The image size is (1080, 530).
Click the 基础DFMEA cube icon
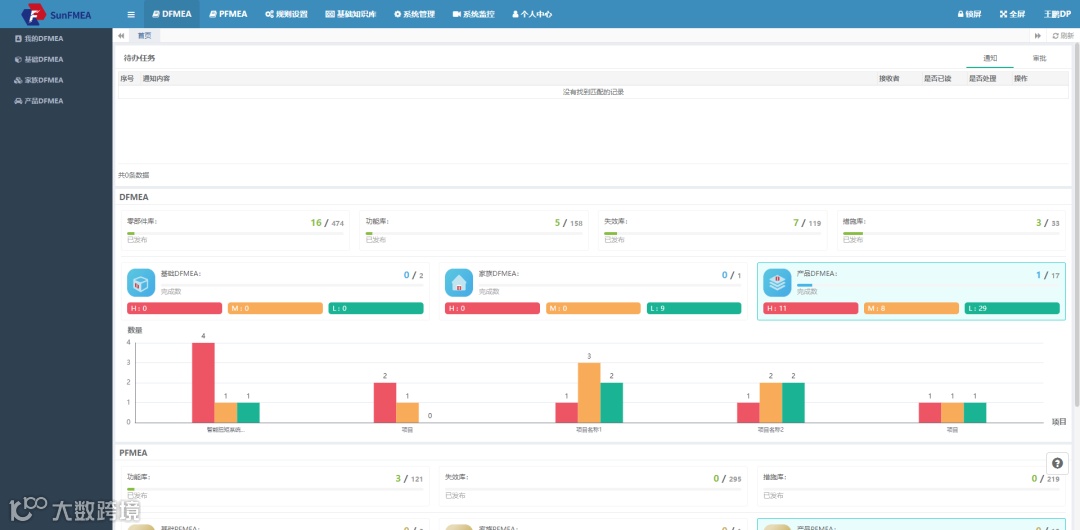[141, 283]
